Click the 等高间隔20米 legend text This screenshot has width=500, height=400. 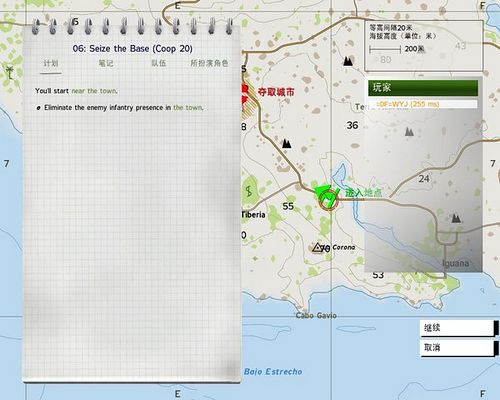pos(391,27)
